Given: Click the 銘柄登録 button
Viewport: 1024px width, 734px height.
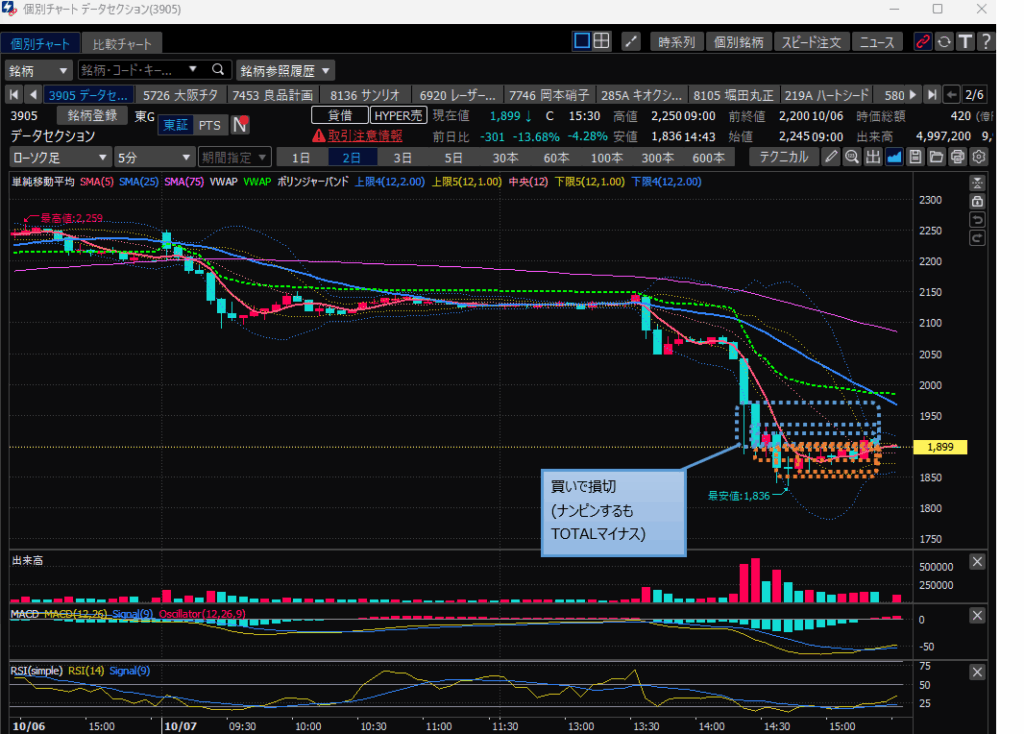Looking at the screenshot, I should pyautogui.click(x=94, y=116).
